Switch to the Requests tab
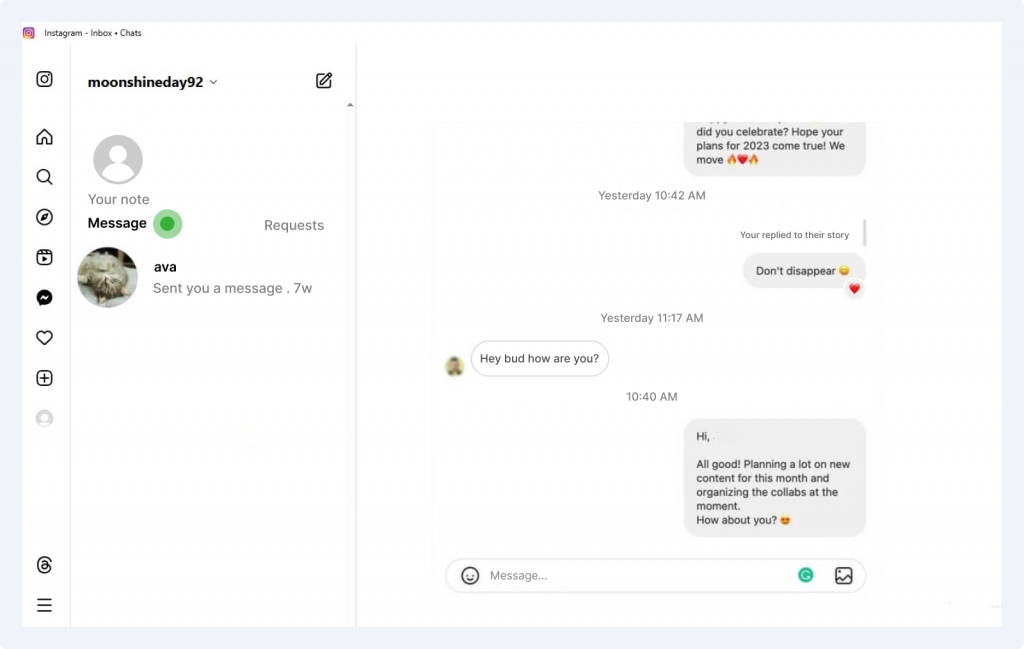Screen dimensions: 1024x649 coord(294,225)
